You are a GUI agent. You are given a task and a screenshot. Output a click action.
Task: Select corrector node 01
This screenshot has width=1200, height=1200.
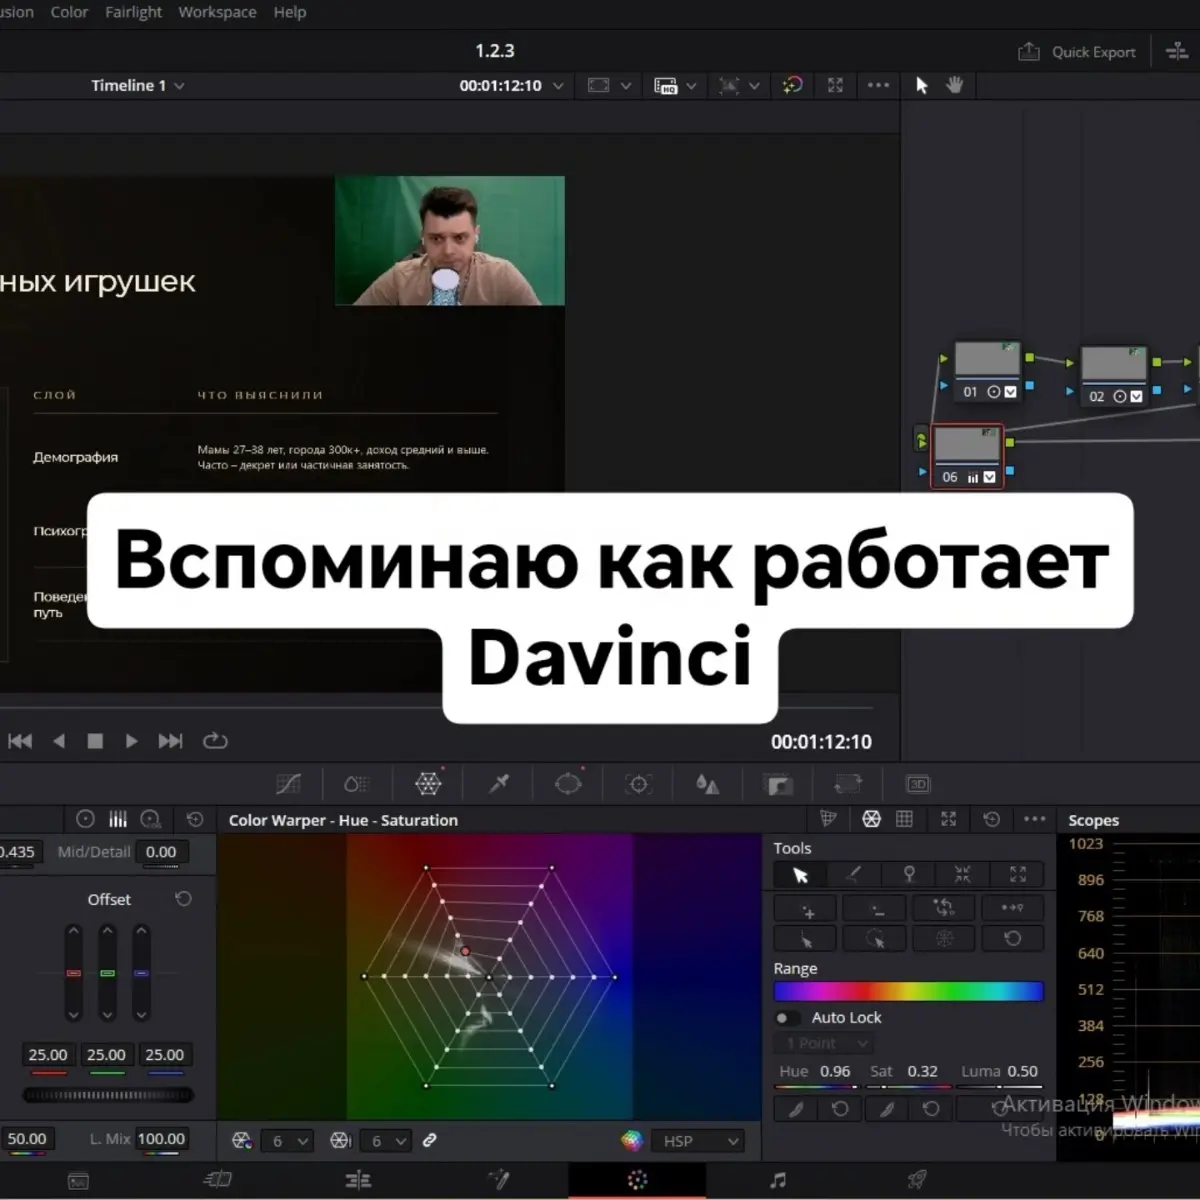pyautogui.click(x=987, y=371)
